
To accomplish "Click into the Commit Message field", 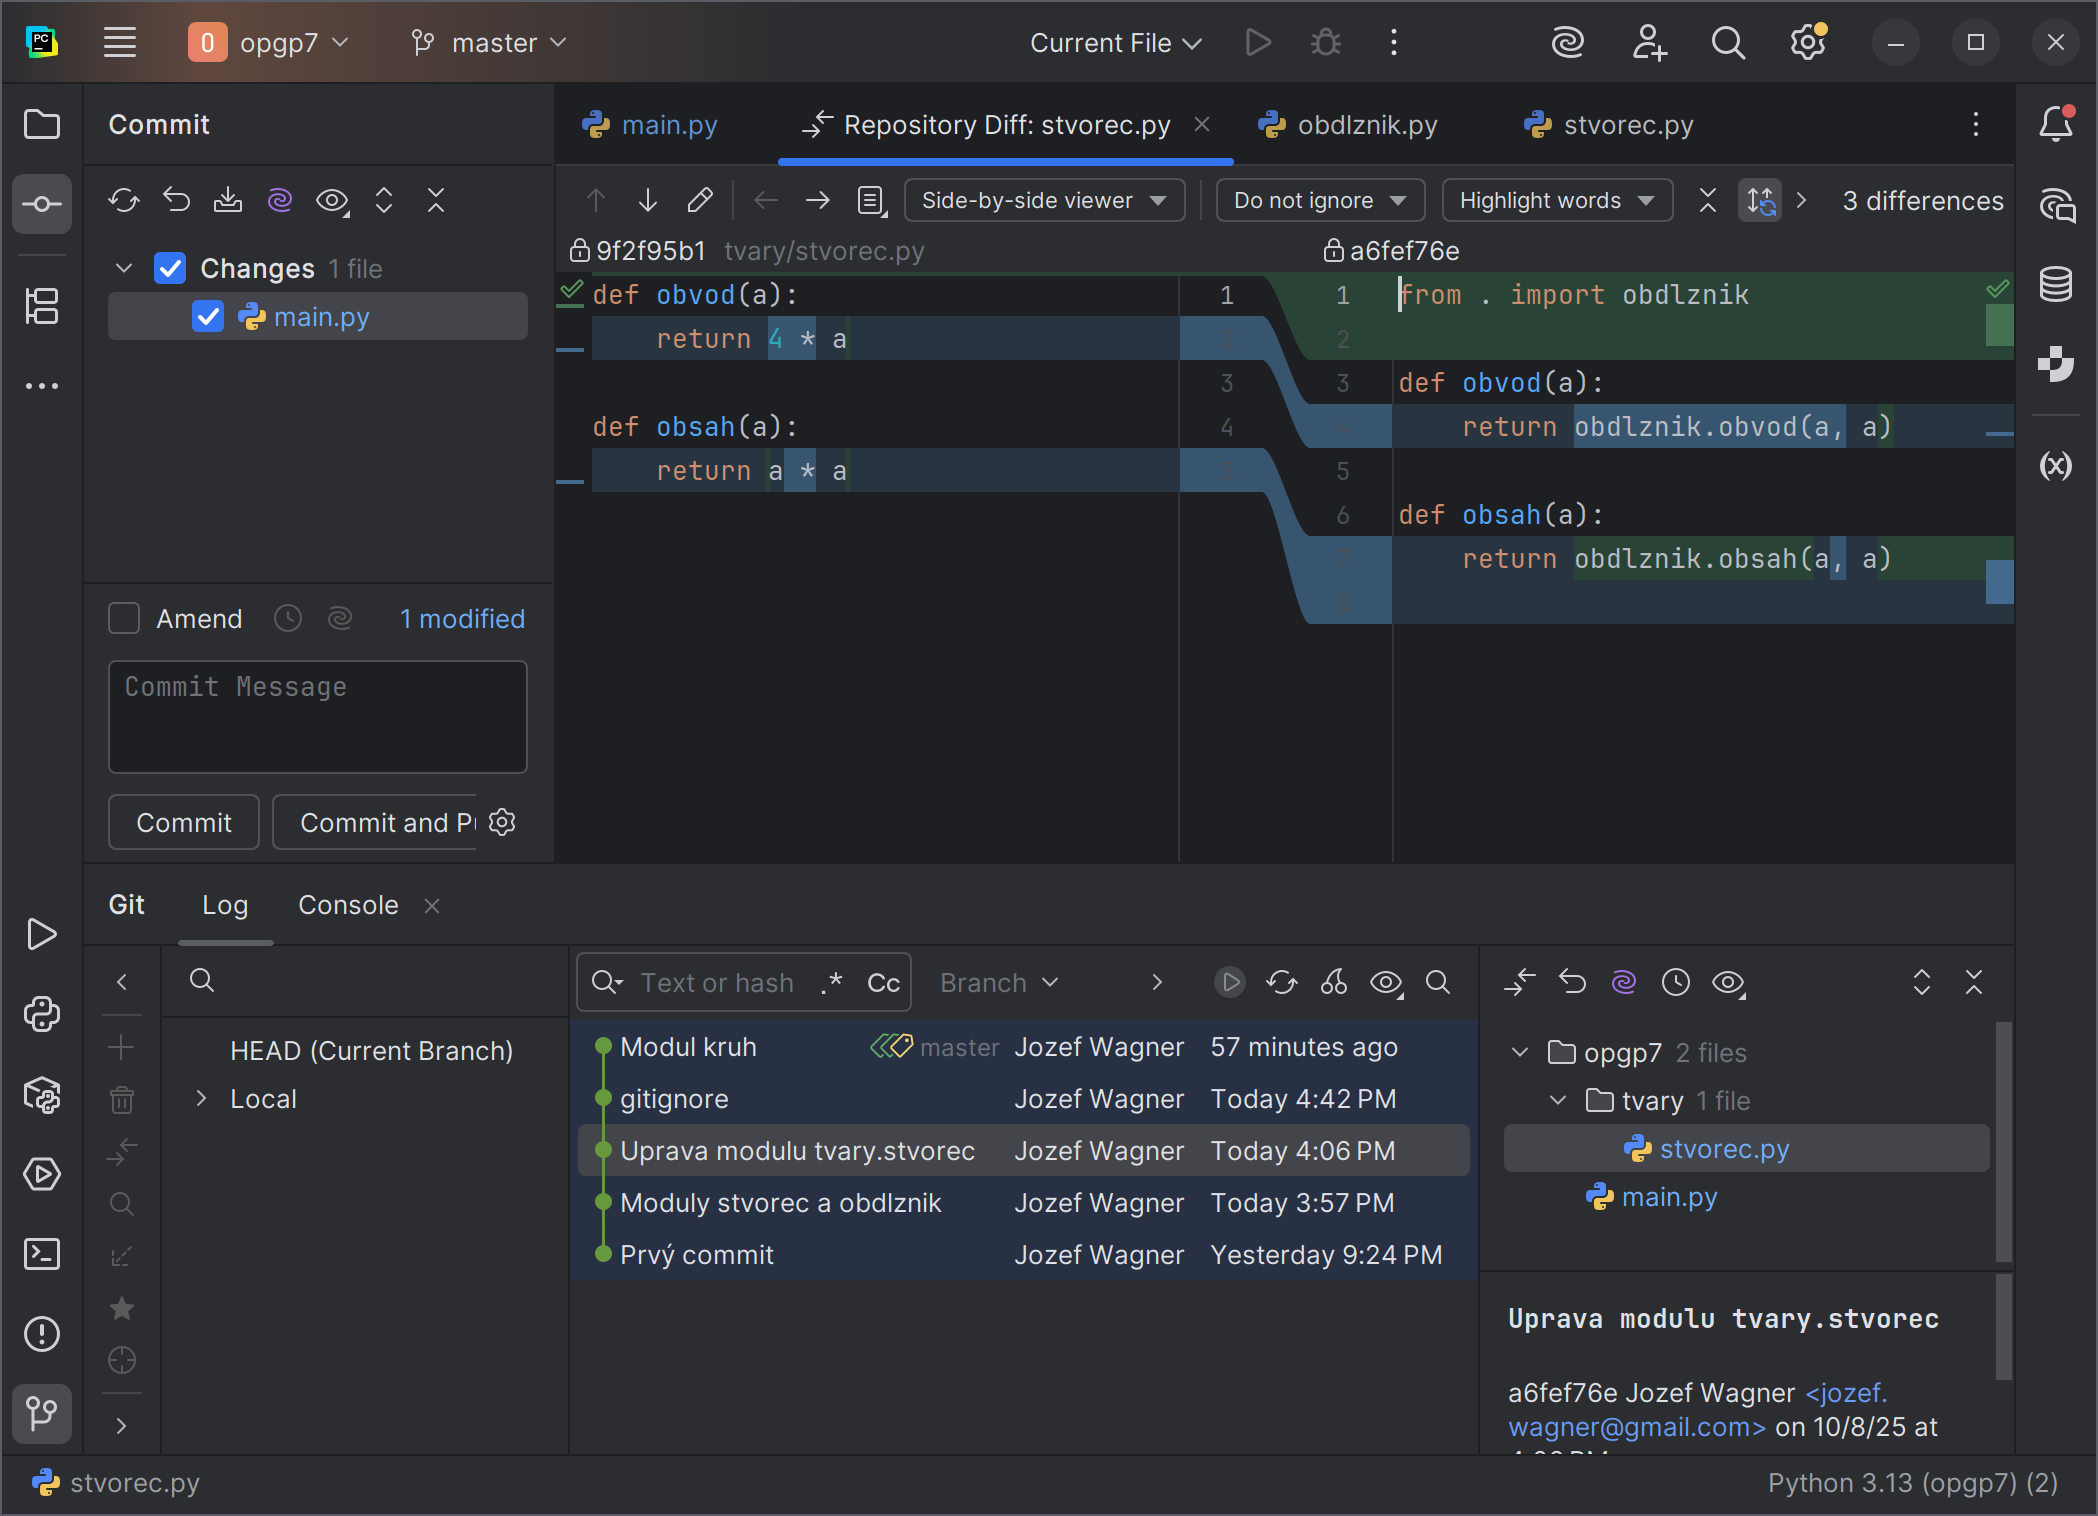I will click(x=317, y=717).
